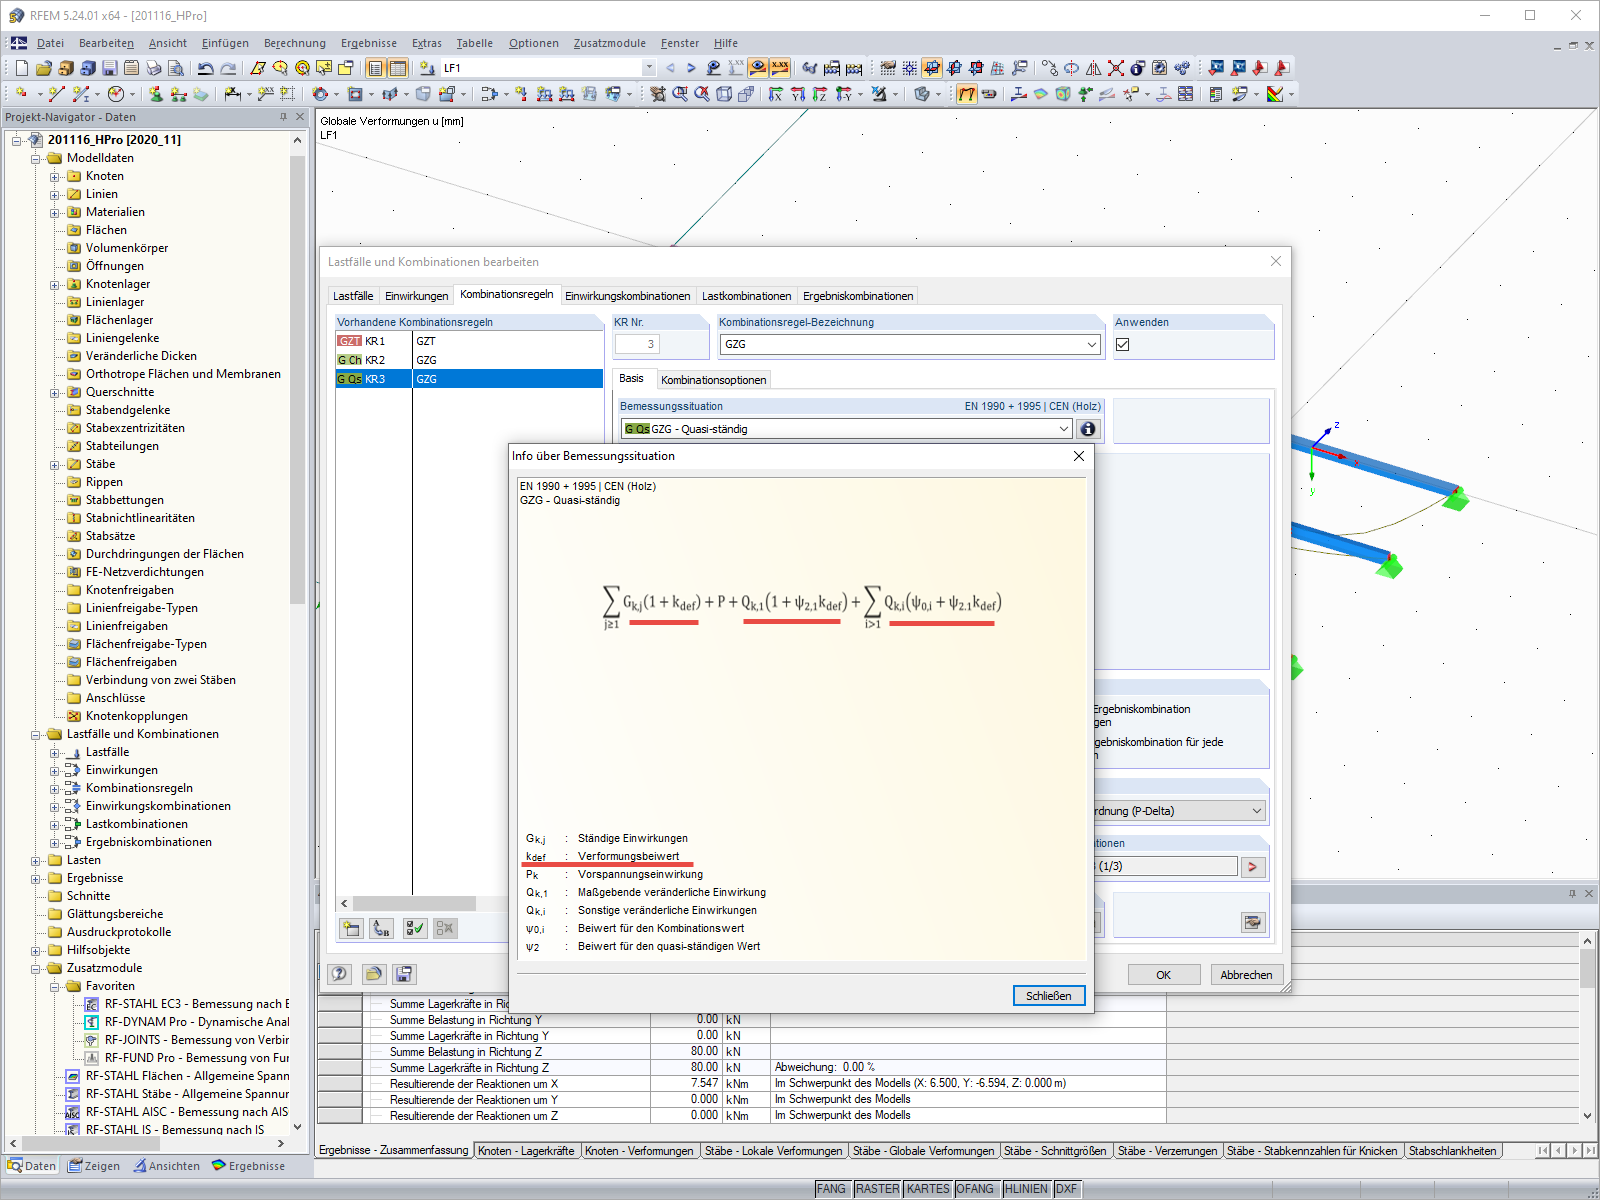Open the Ergebnisse navigator tab at bottom
1600x1200 pixels.
[248, 1166]
